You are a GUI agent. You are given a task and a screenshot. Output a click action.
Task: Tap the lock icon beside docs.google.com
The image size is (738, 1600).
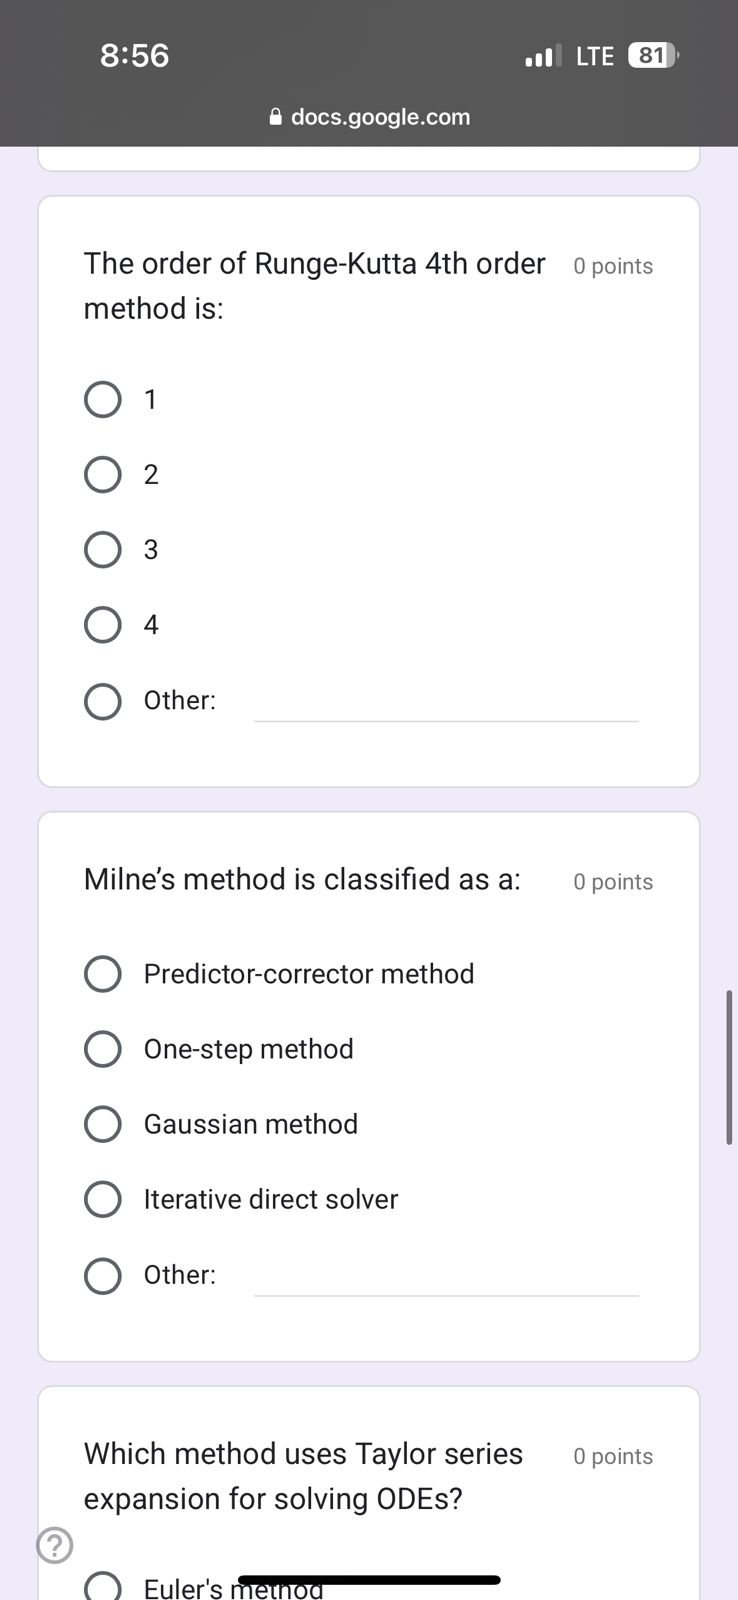click(277, 117)
